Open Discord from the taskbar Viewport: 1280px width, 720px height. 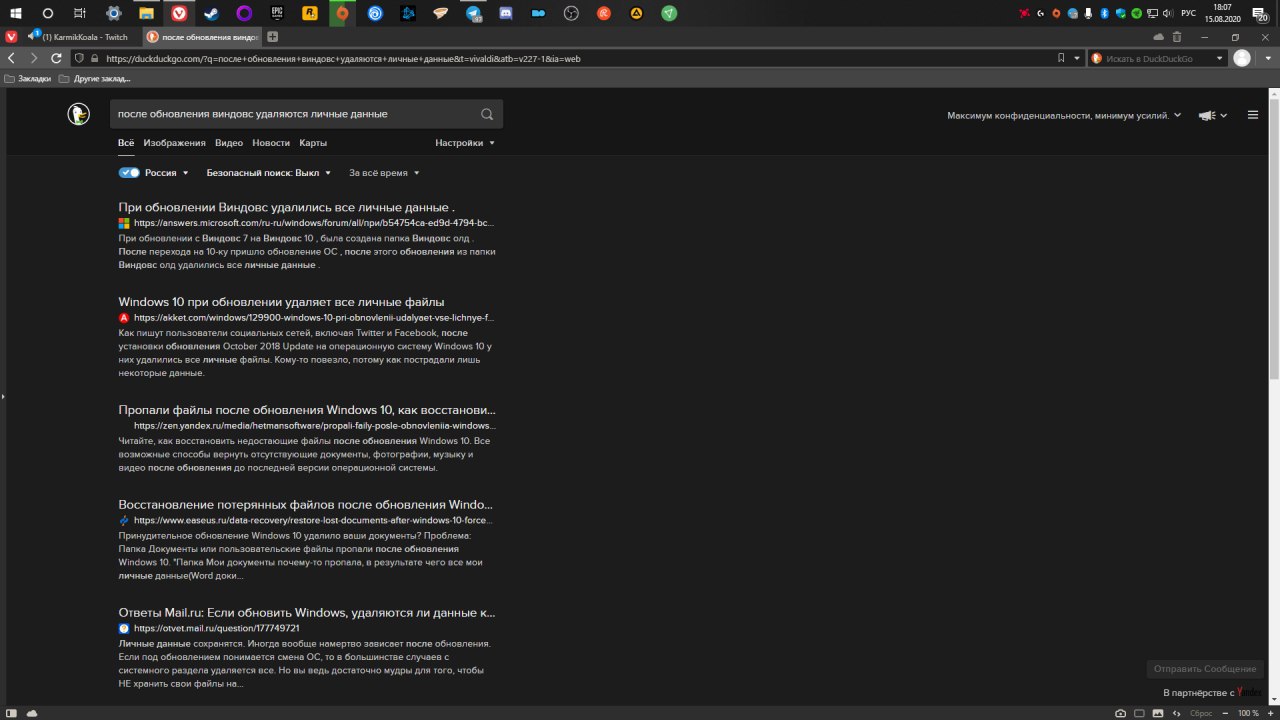pyautogui.click(x=506, y=13)
